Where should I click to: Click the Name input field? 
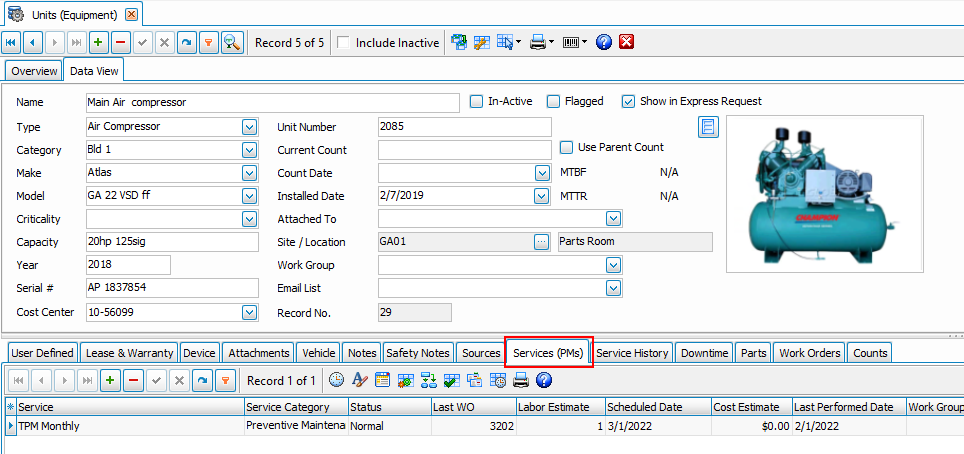272,103
